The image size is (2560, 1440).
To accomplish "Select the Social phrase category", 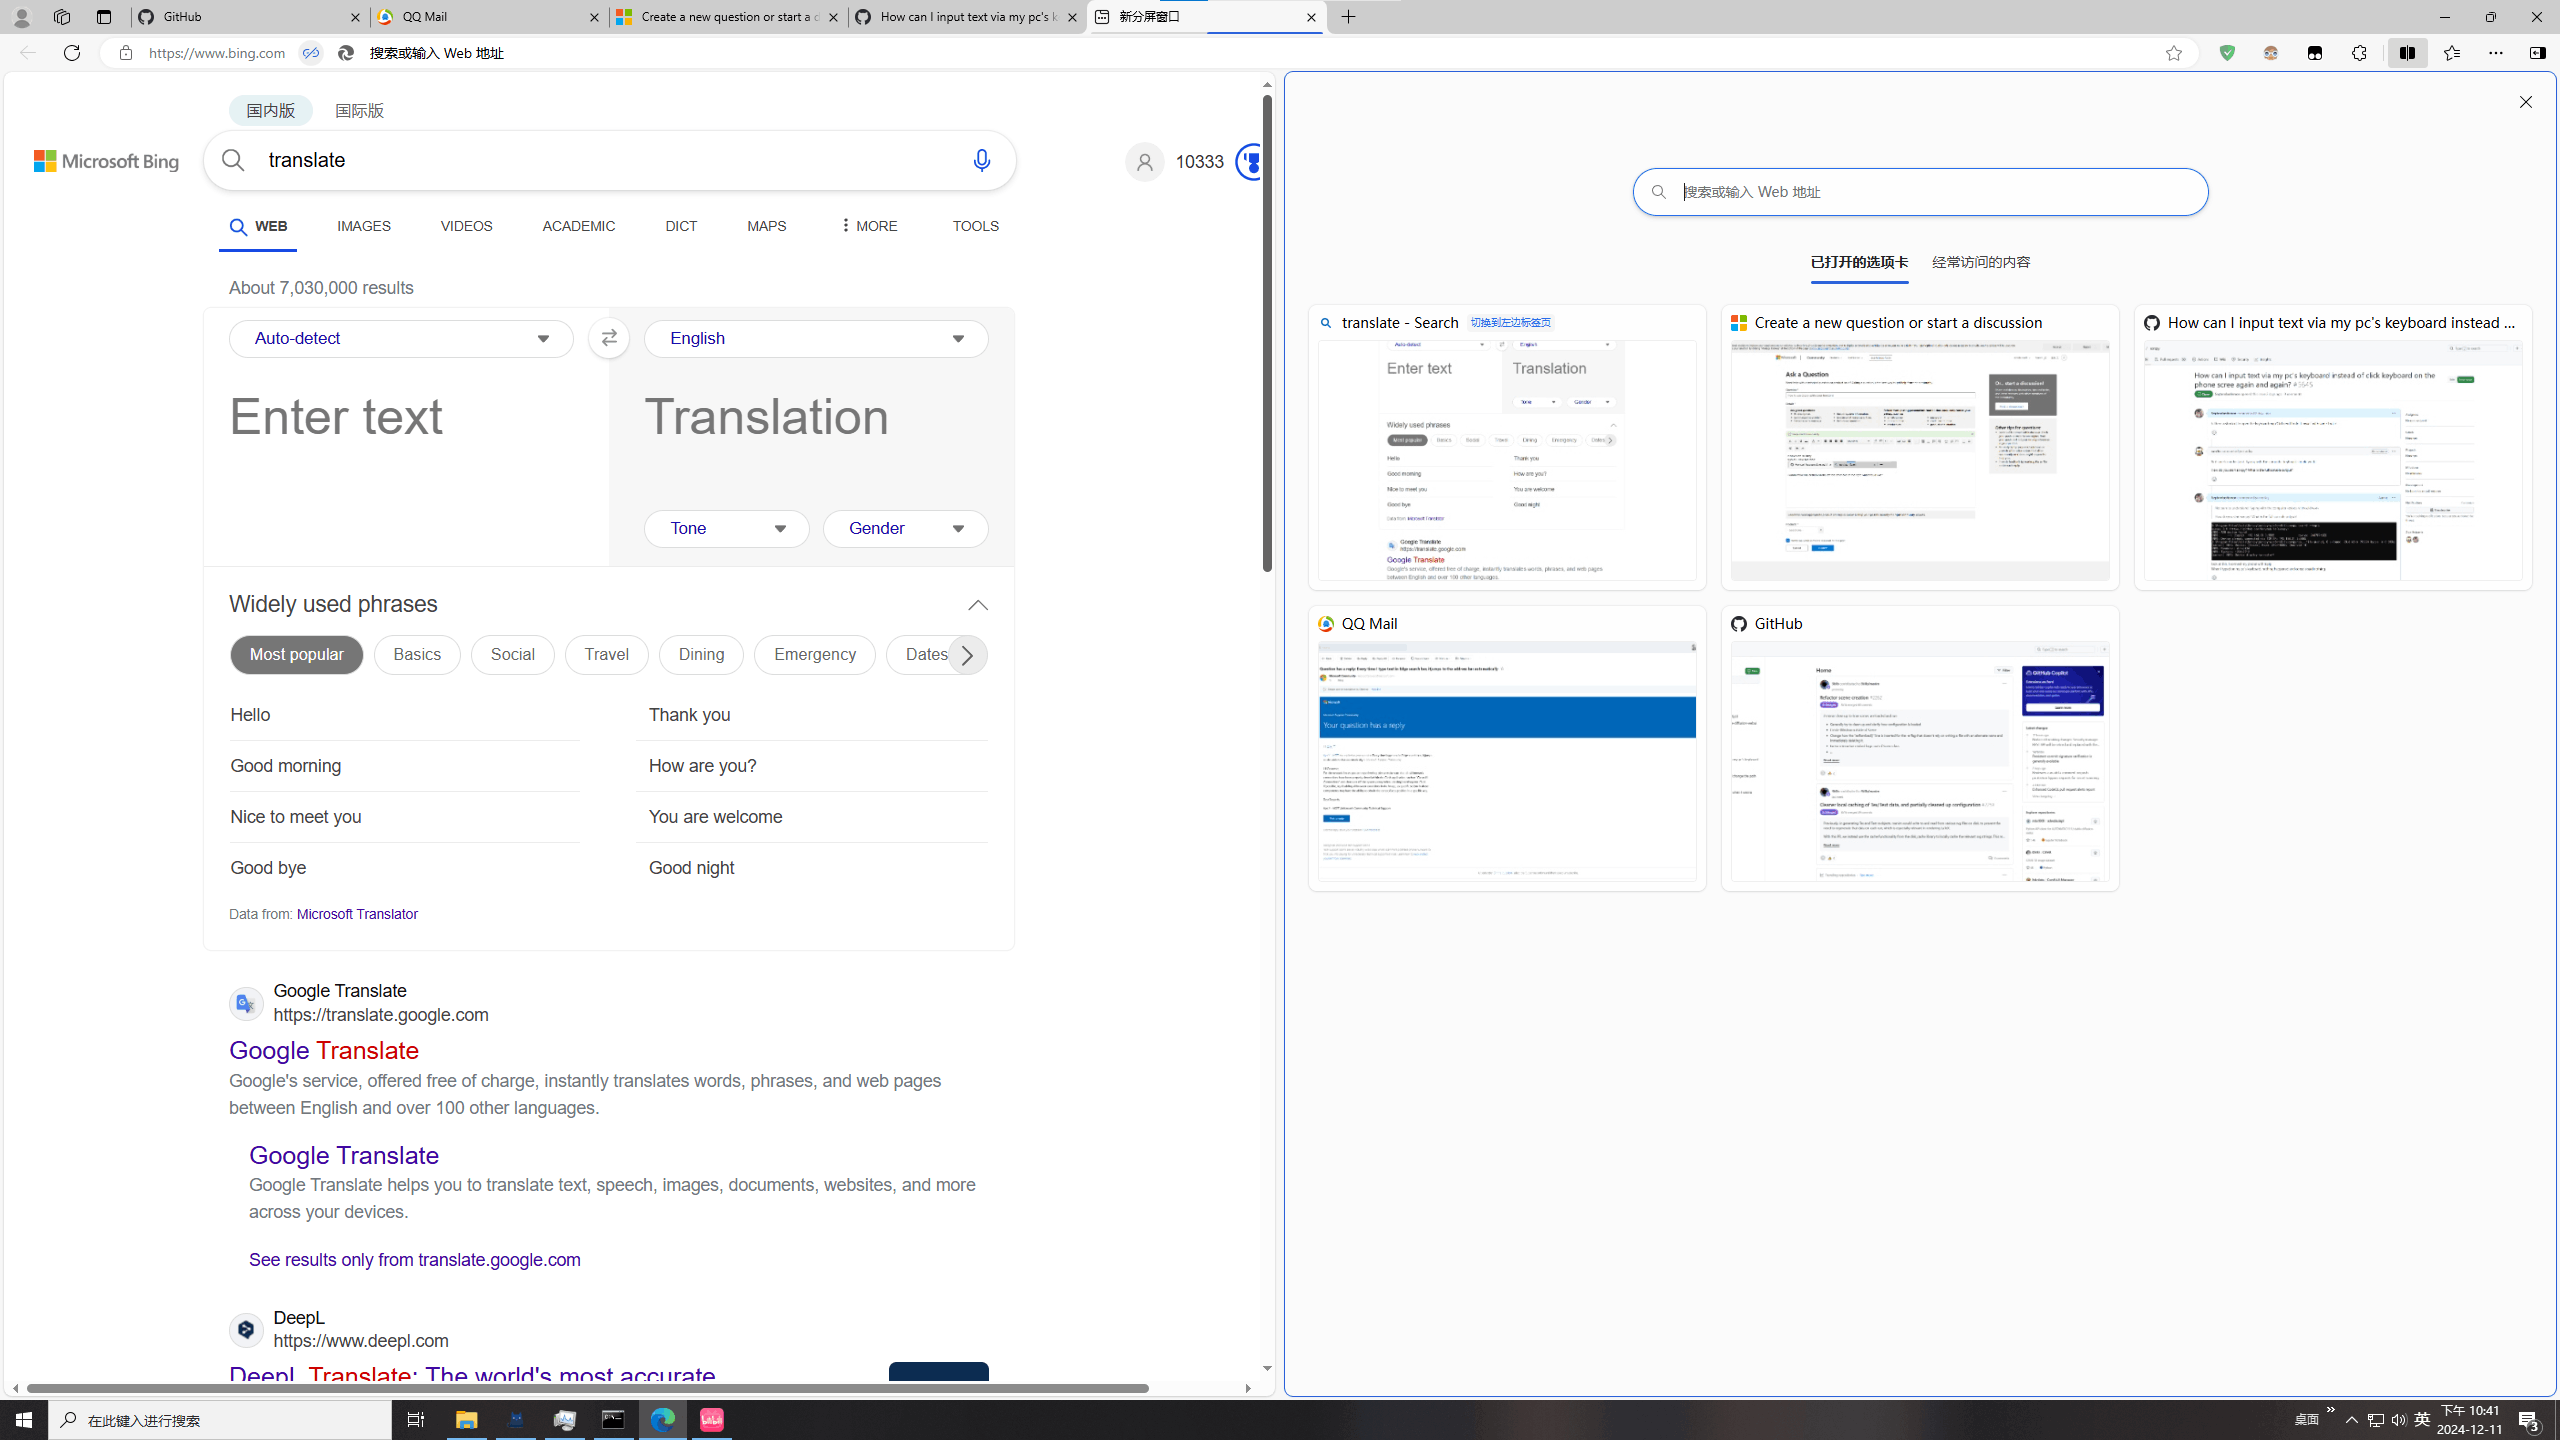I will click(x=511, y=654).
